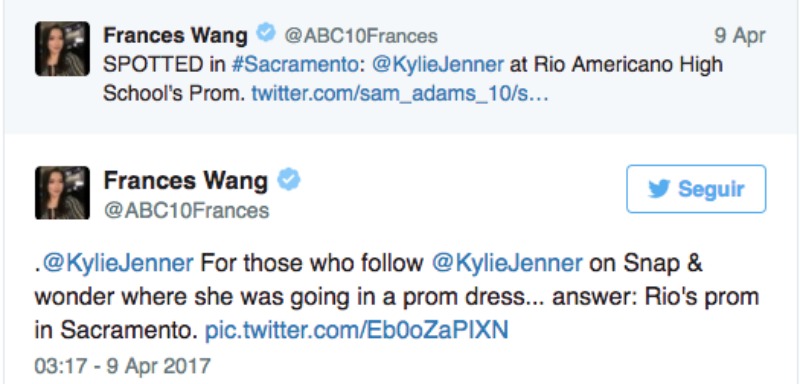
Task: Click @ABC10Frances handle under lower name
Action: 186,211
